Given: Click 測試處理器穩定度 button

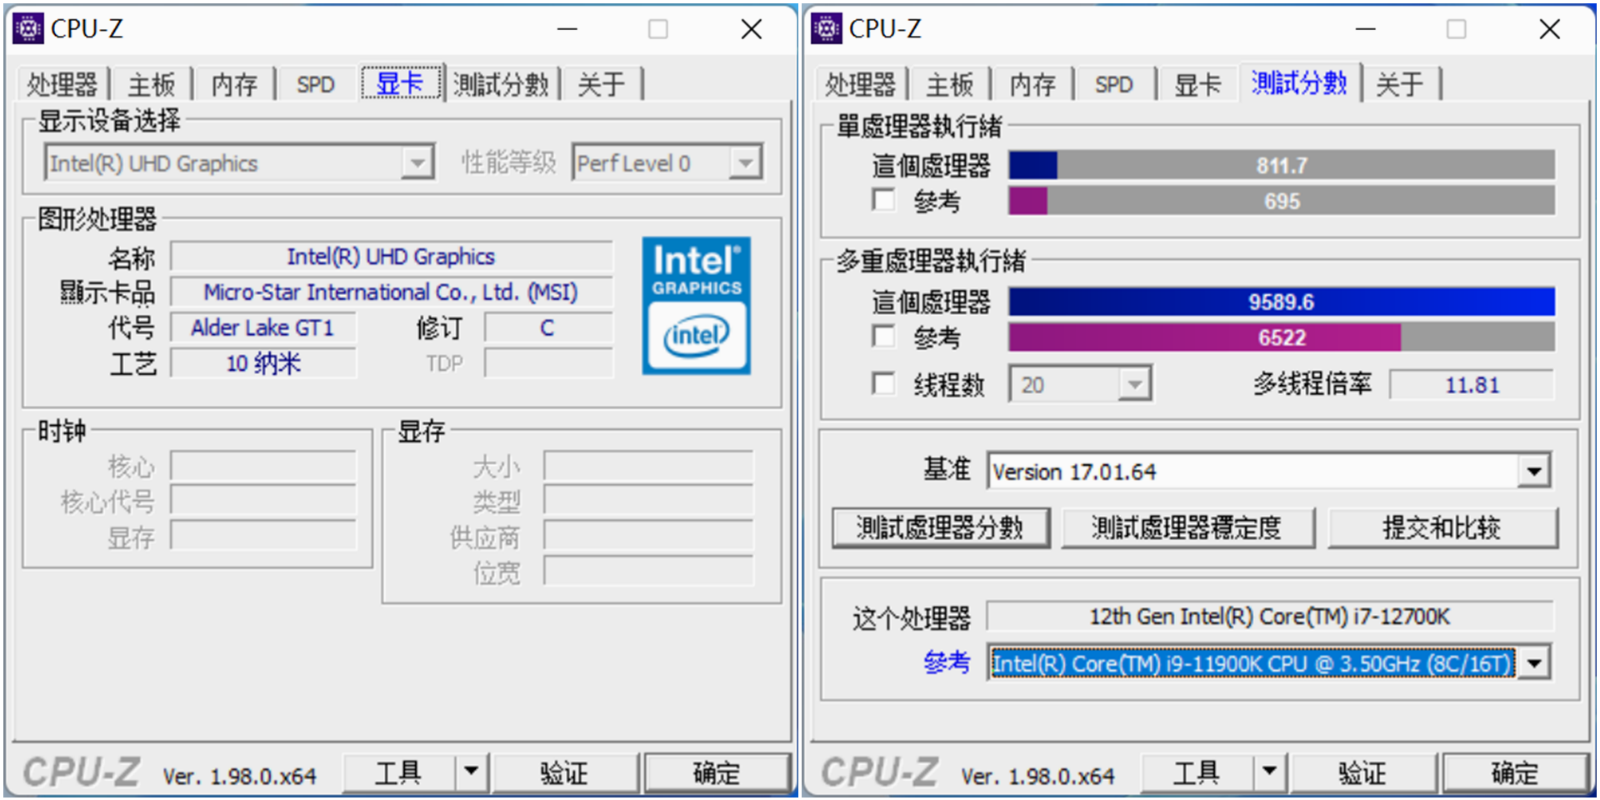Looking at the screenshot, I should click(x=1187, y=528).
